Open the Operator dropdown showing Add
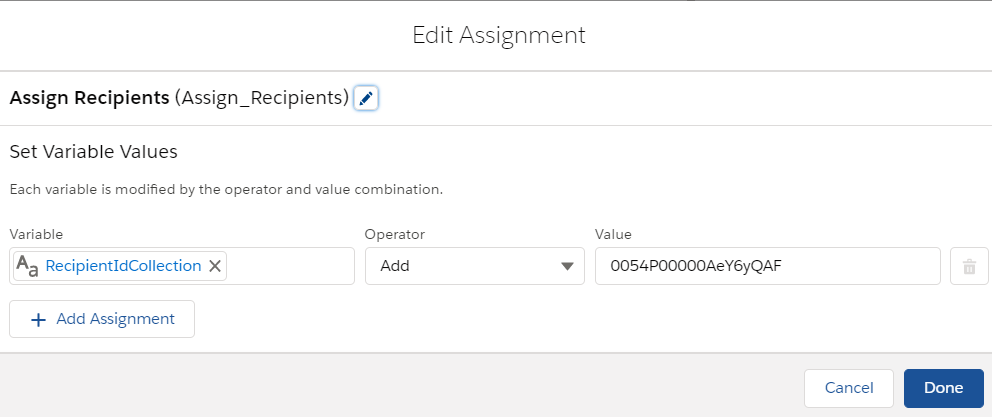 [x=474, y=266]
